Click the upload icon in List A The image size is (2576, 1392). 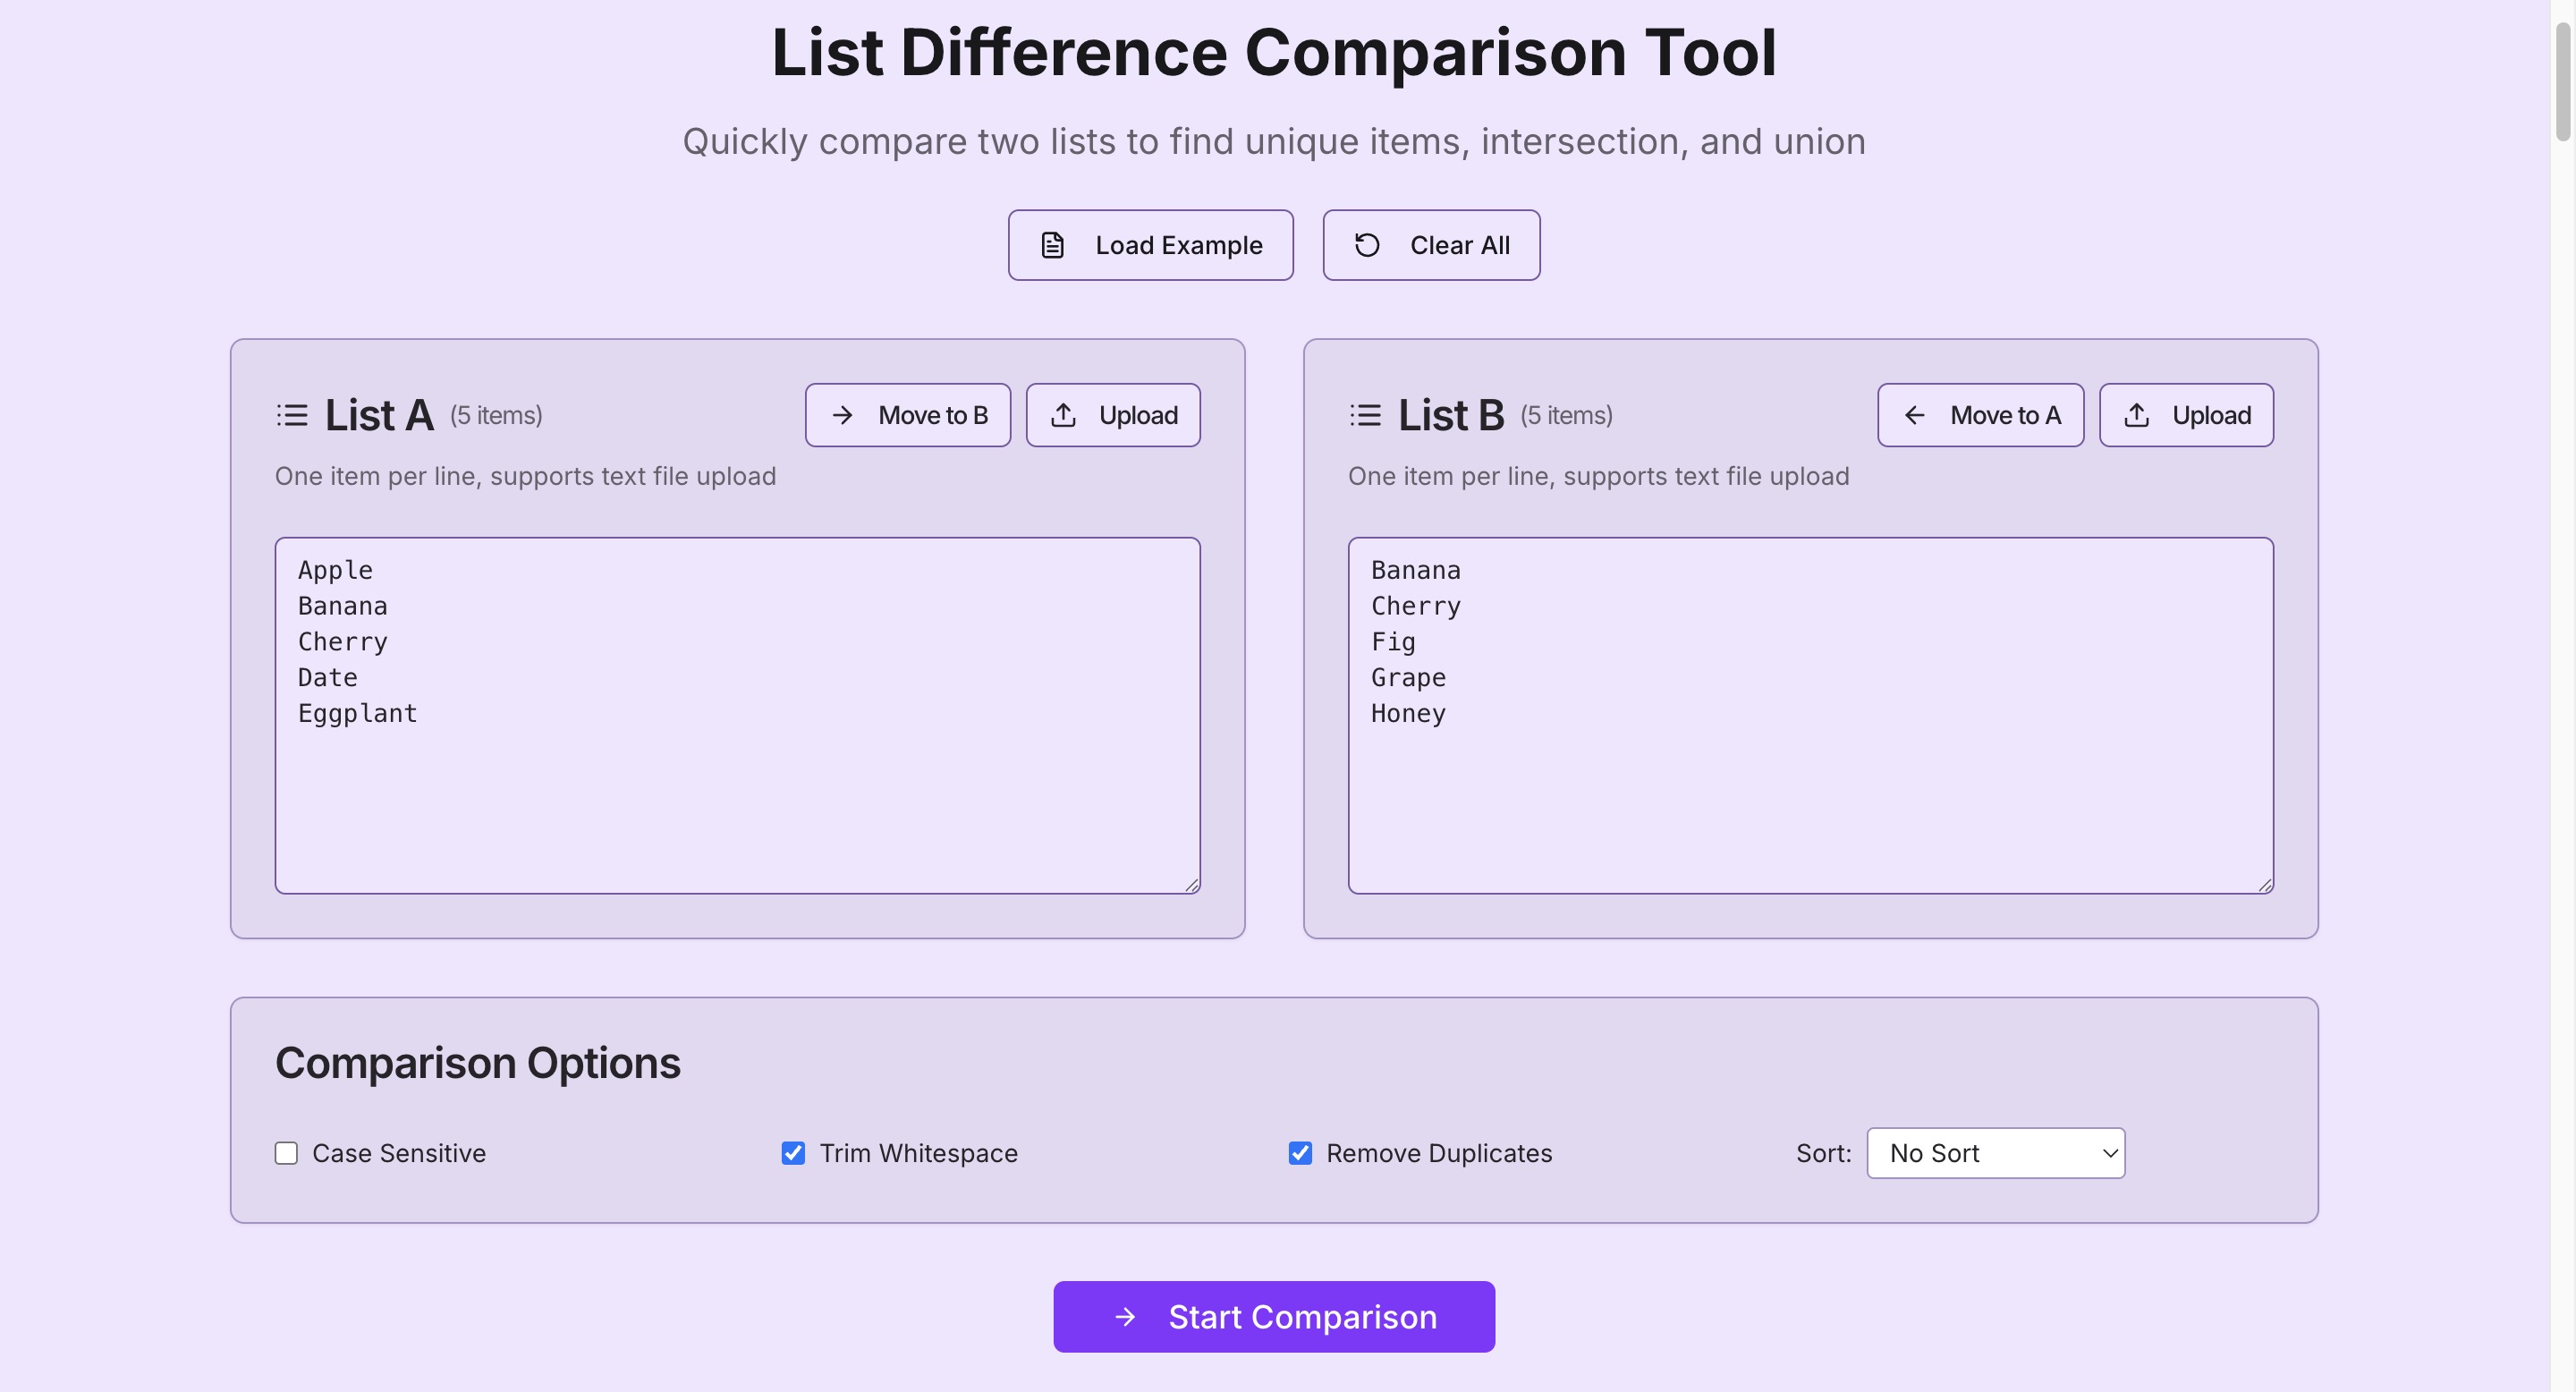pos(1064,415)
